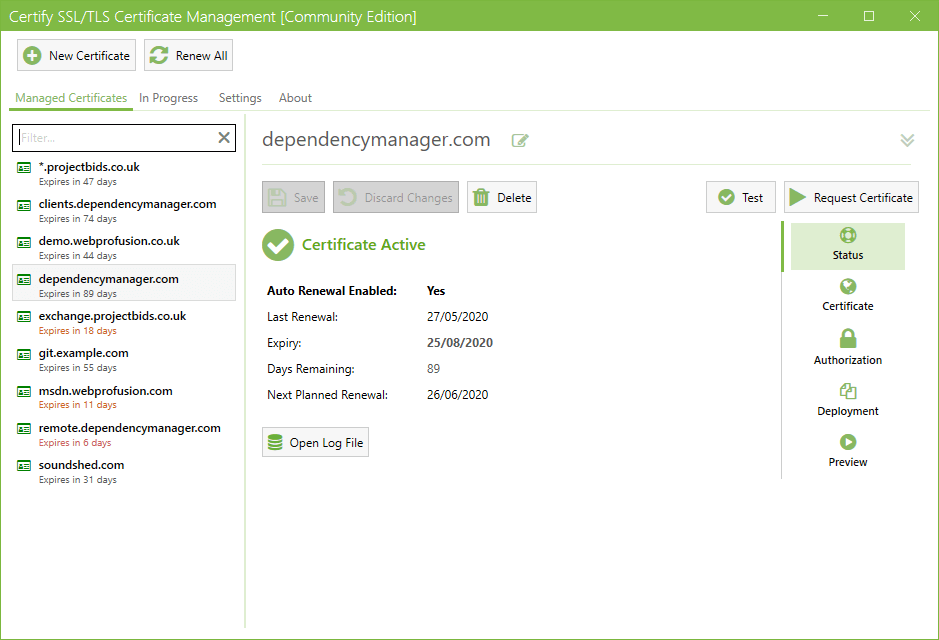Click the Days Remaining value 89
This screenshot has width=939, height=640.
[434, 369]
